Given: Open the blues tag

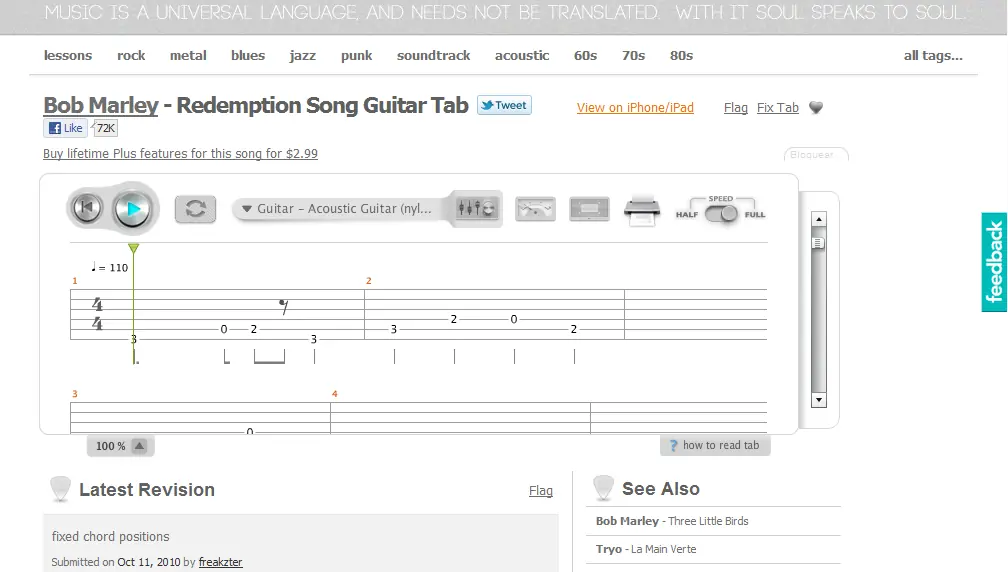Looking at the screenshot, I should click(248, 56).
